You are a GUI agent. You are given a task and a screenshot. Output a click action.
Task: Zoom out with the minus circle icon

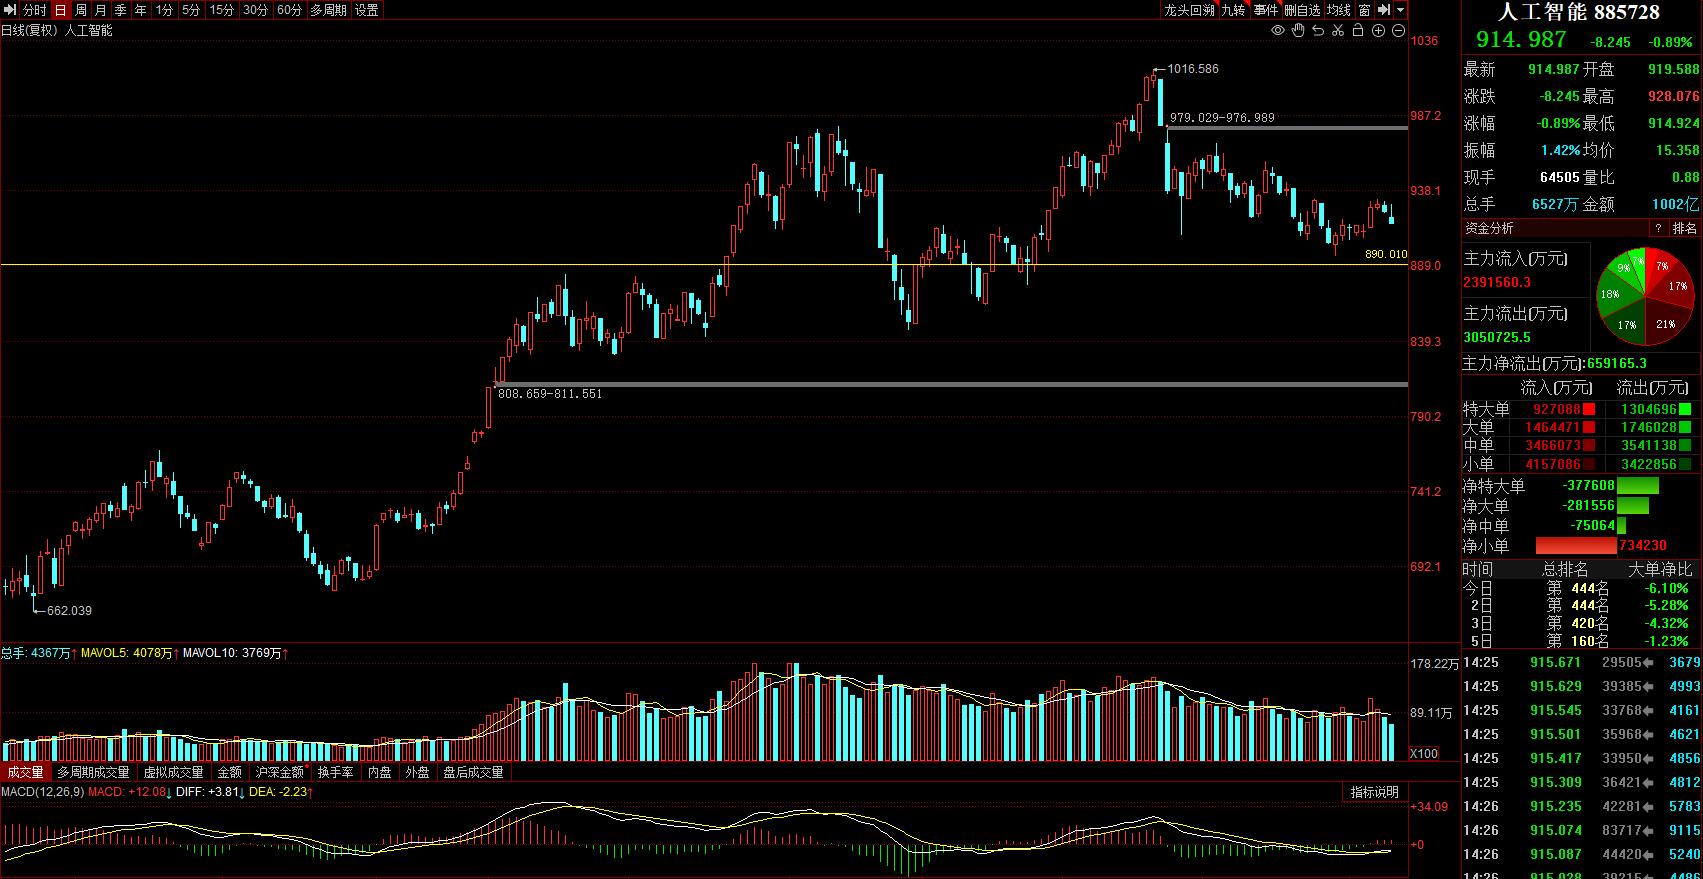(1398, 31)
